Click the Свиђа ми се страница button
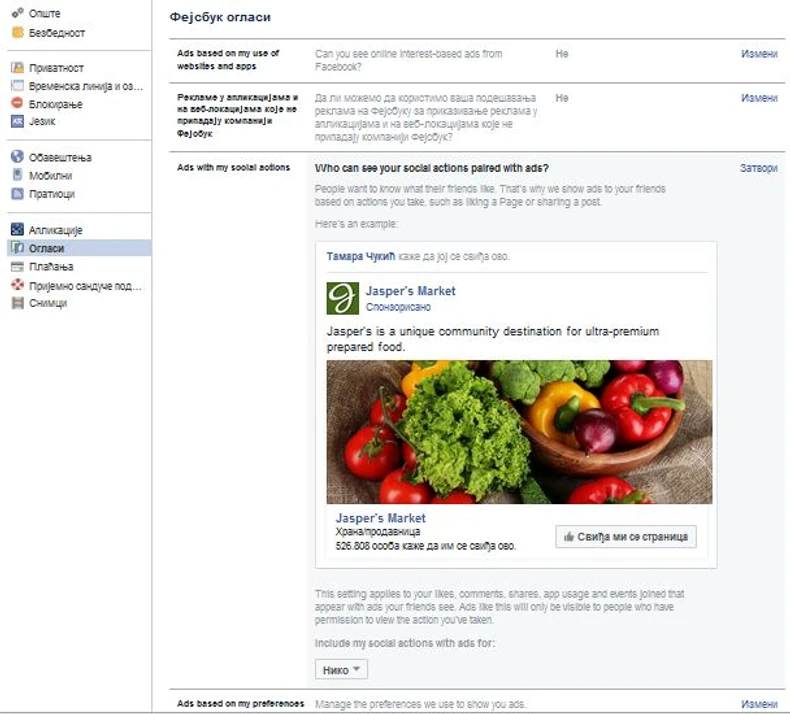The width and height of the screenshot is (790, 714). click(626, 537)
